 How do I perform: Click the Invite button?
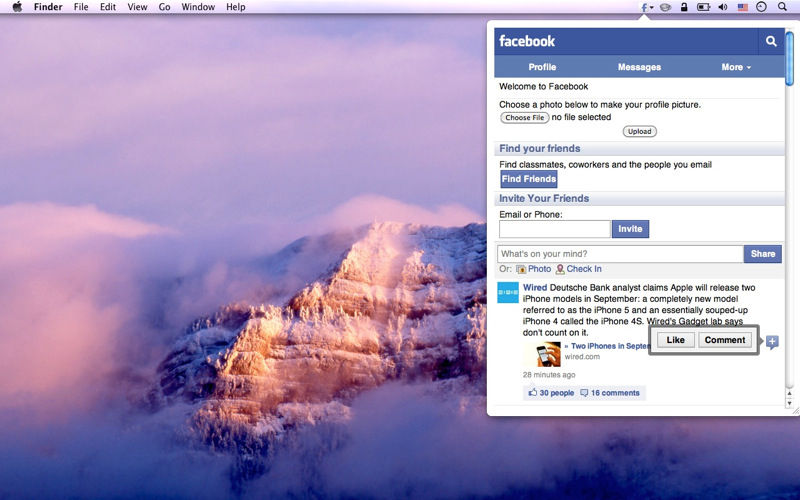630,229
